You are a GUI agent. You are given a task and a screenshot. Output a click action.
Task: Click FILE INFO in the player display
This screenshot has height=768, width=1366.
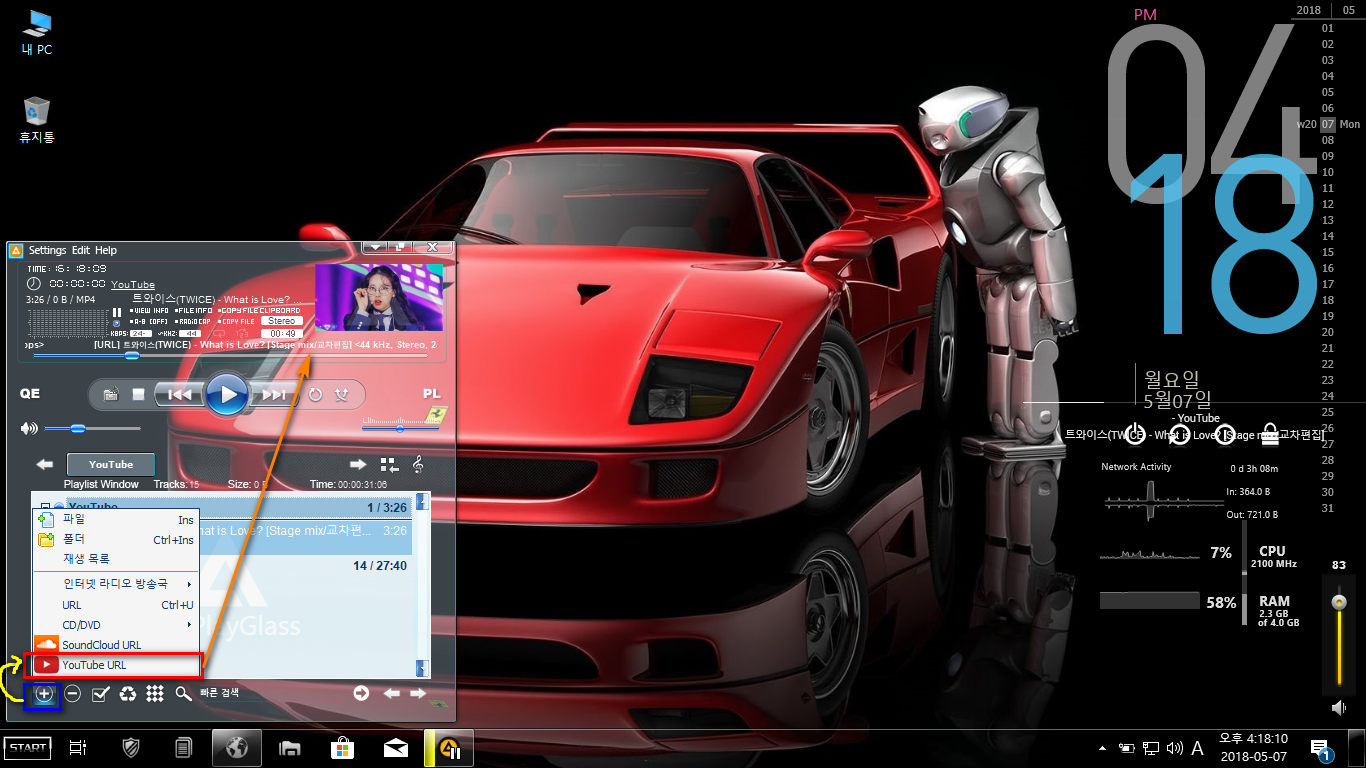click(193, 311)
